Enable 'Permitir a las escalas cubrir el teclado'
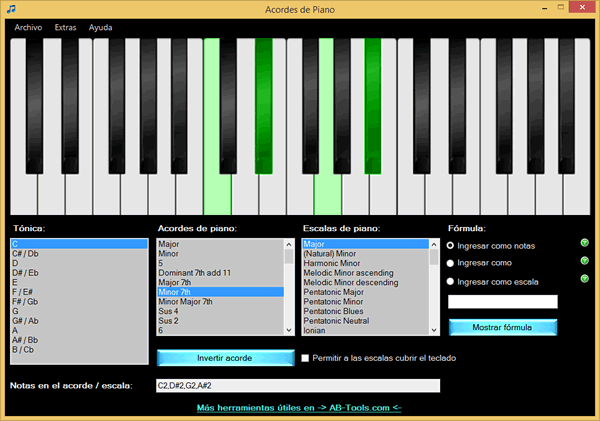600x421 pixels. 305,358
